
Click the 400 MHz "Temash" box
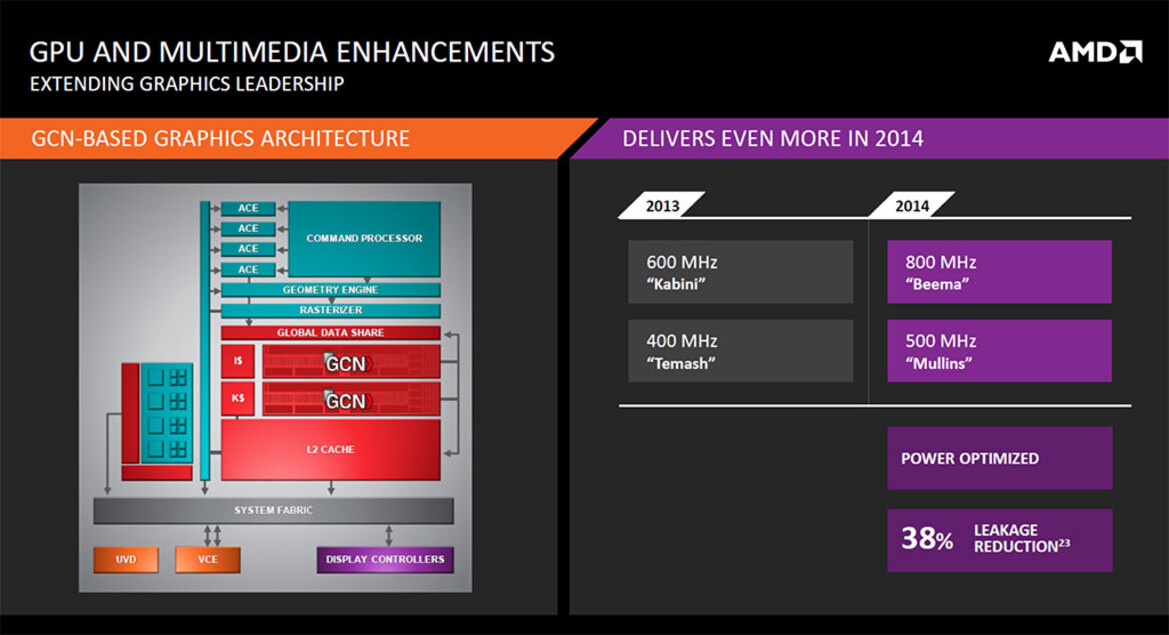740,351
